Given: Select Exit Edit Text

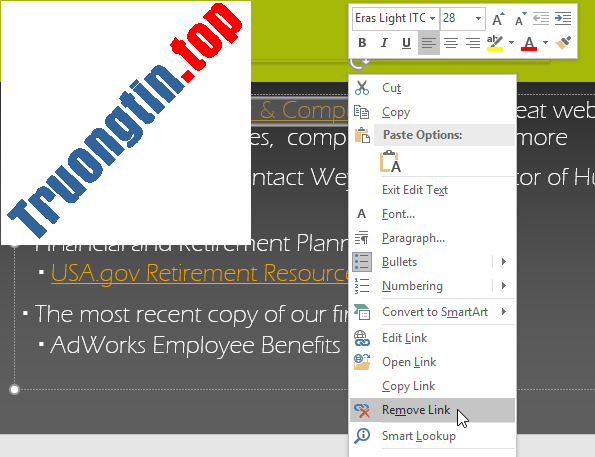Looking at the screenshot, I should (x=415, y=190).
